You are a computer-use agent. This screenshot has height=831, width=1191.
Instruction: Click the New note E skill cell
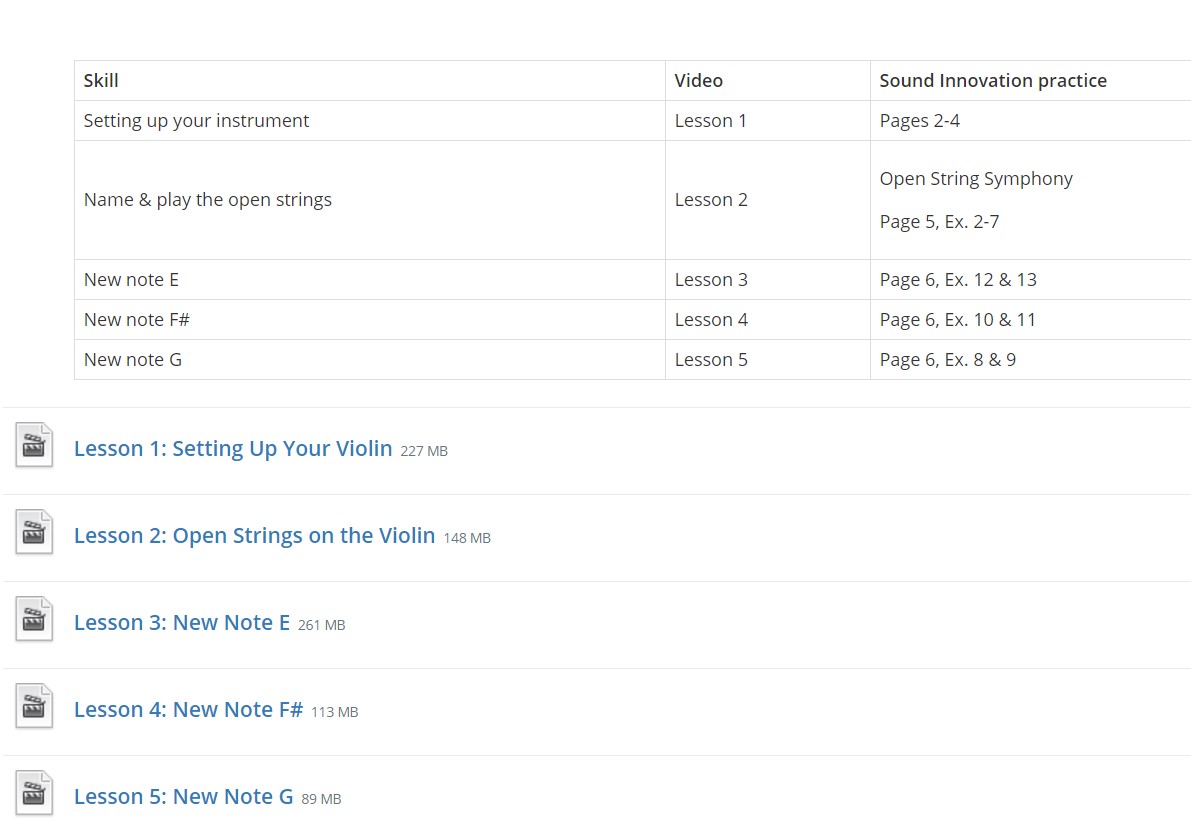tap(369, 280)
